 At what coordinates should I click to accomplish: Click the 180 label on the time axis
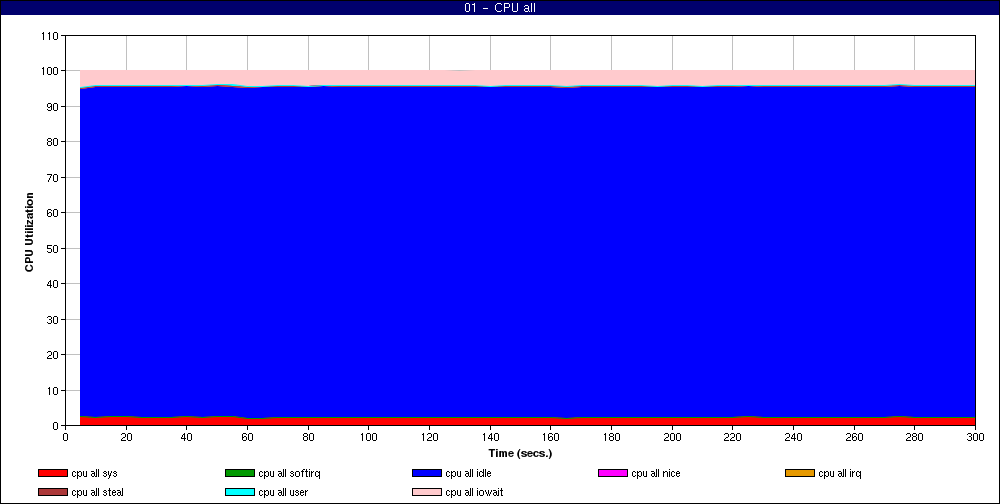pos(611,437)
